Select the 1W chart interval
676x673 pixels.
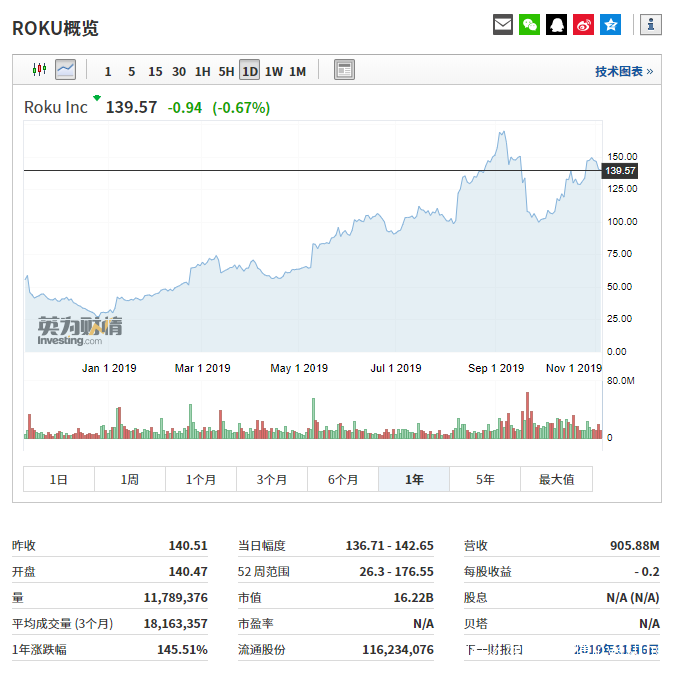pyautogui.click(x=274, y=71)
